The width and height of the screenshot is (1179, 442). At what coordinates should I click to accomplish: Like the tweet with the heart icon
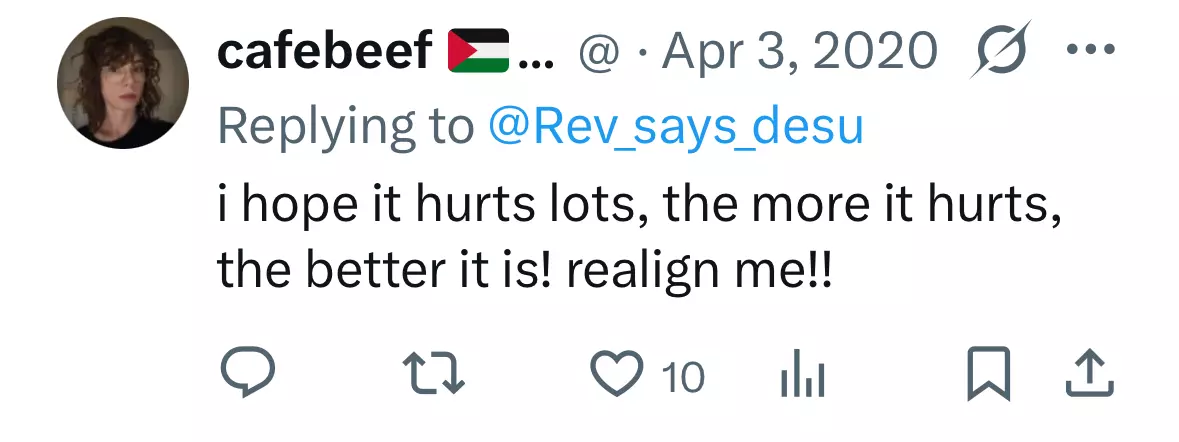(x=617, y=374)
